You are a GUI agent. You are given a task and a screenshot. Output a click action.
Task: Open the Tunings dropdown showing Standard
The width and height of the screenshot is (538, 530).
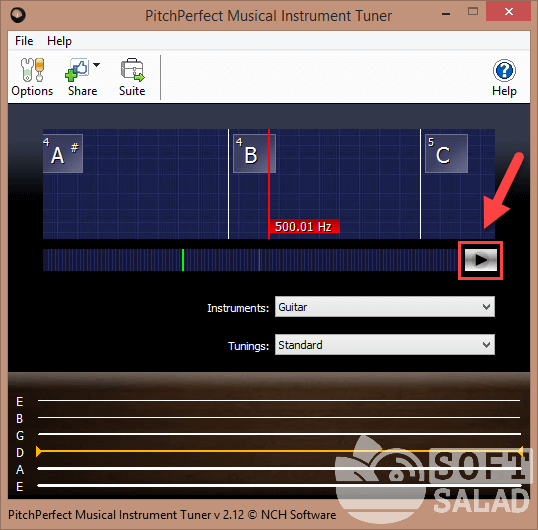pos(385,344)
